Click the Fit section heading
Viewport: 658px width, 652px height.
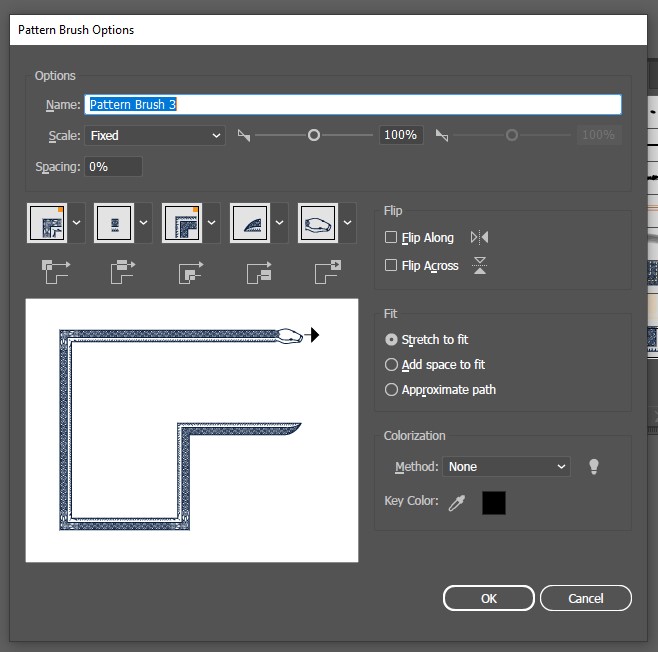click(x=390, y=313)
